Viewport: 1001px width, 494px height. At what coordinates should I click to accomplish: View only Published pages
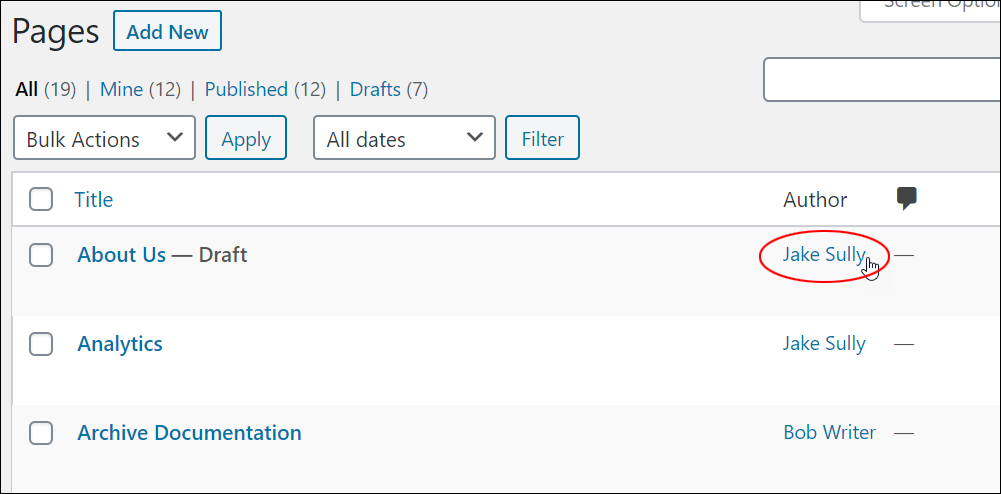(246, 89)
